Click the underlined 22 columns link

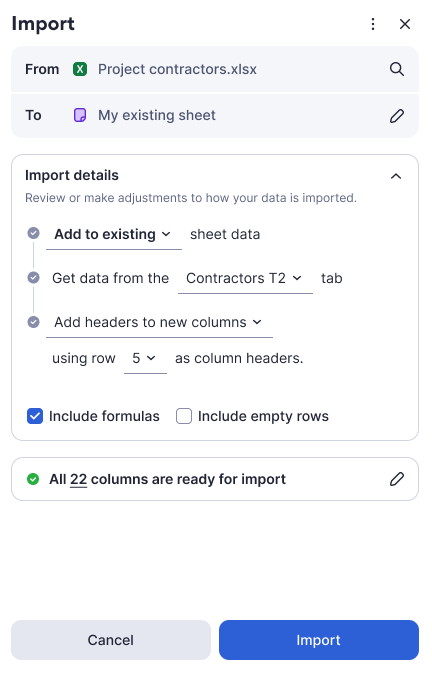pos(79,479)
